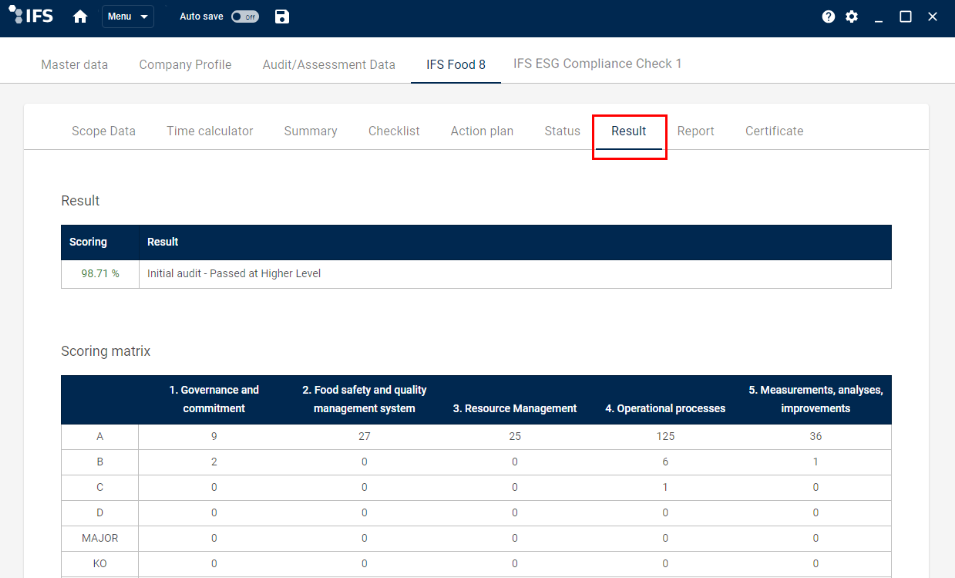
Task: Click row label C in scoring matrix
Action: coord(100,487)
